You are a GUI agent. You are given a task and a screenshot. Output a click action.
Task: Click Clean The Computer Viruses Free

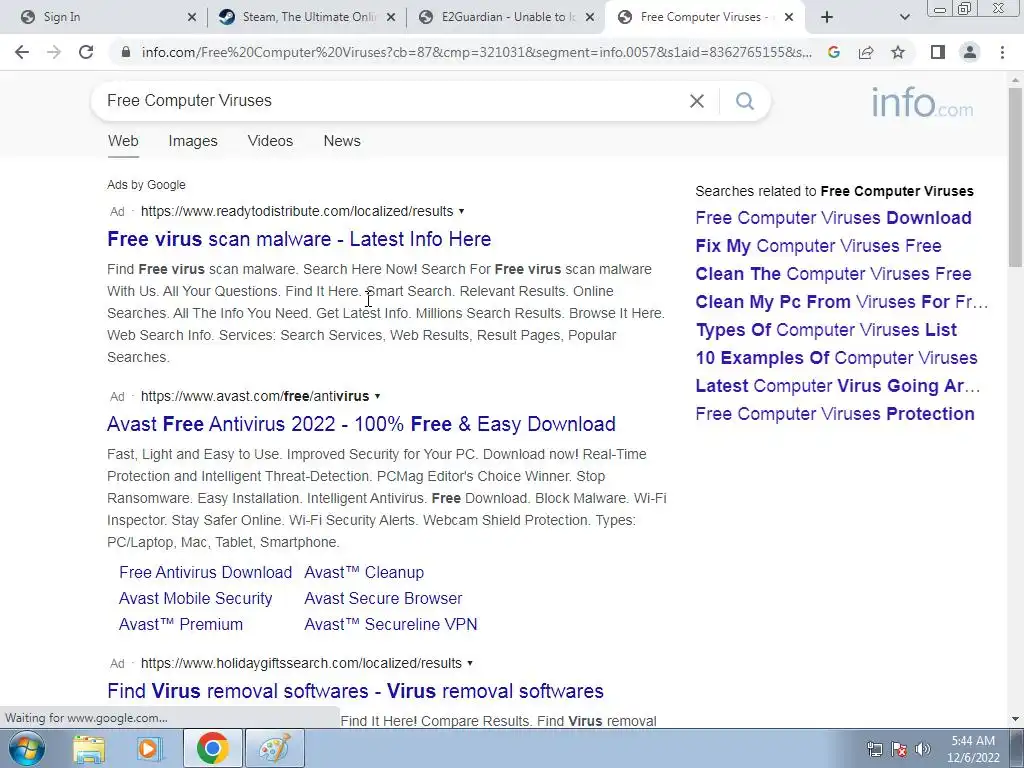click(833, 274)
